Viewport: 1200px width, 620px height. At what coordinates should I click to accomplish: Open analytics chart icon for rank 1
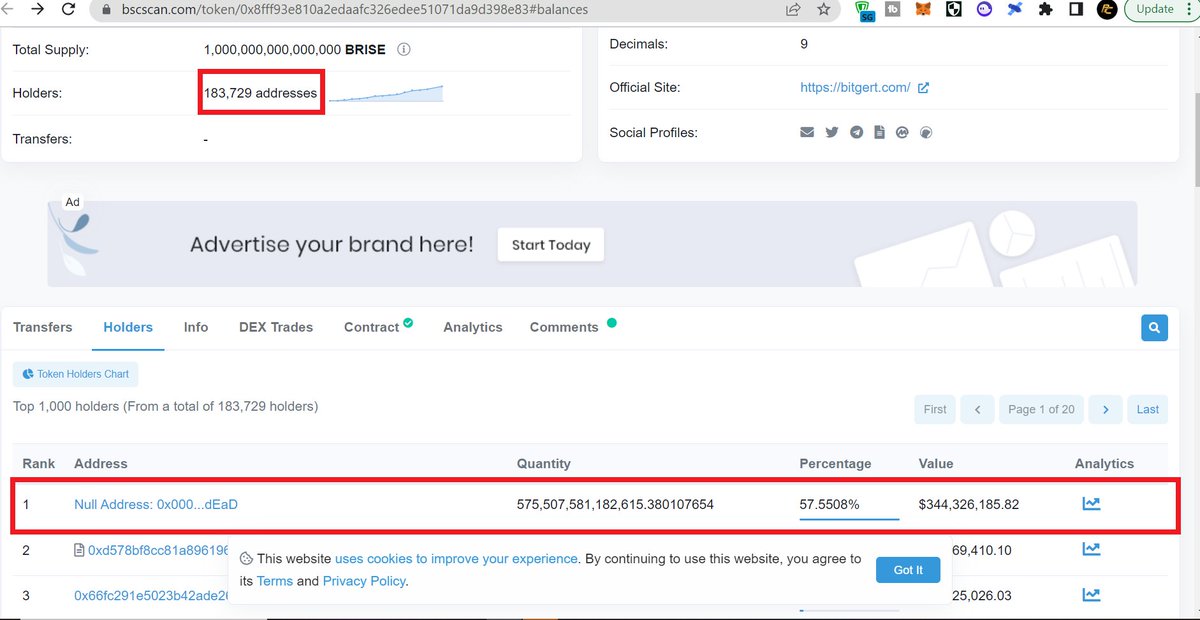(x=1091, y=504)
